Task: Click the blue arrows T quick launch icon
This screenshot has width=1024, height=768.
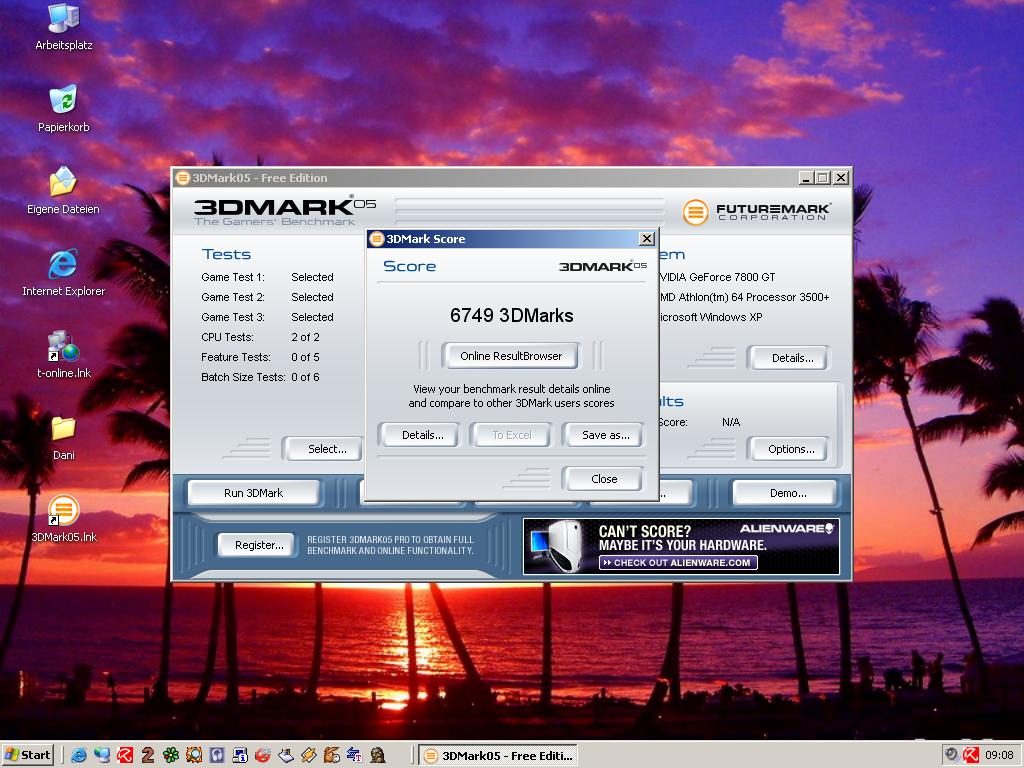Action: coord(355,755)
